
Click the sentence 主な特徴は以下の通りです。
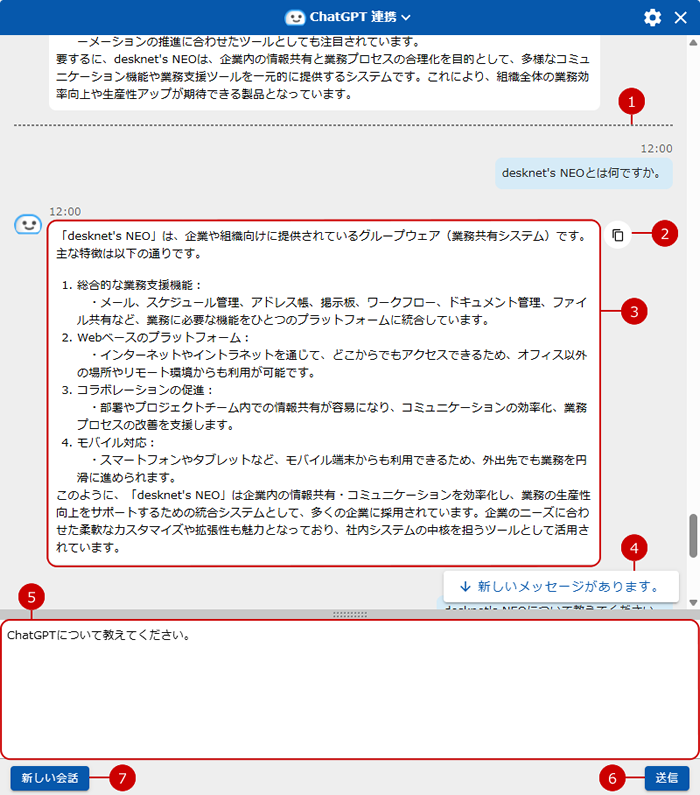click(129, 254)
